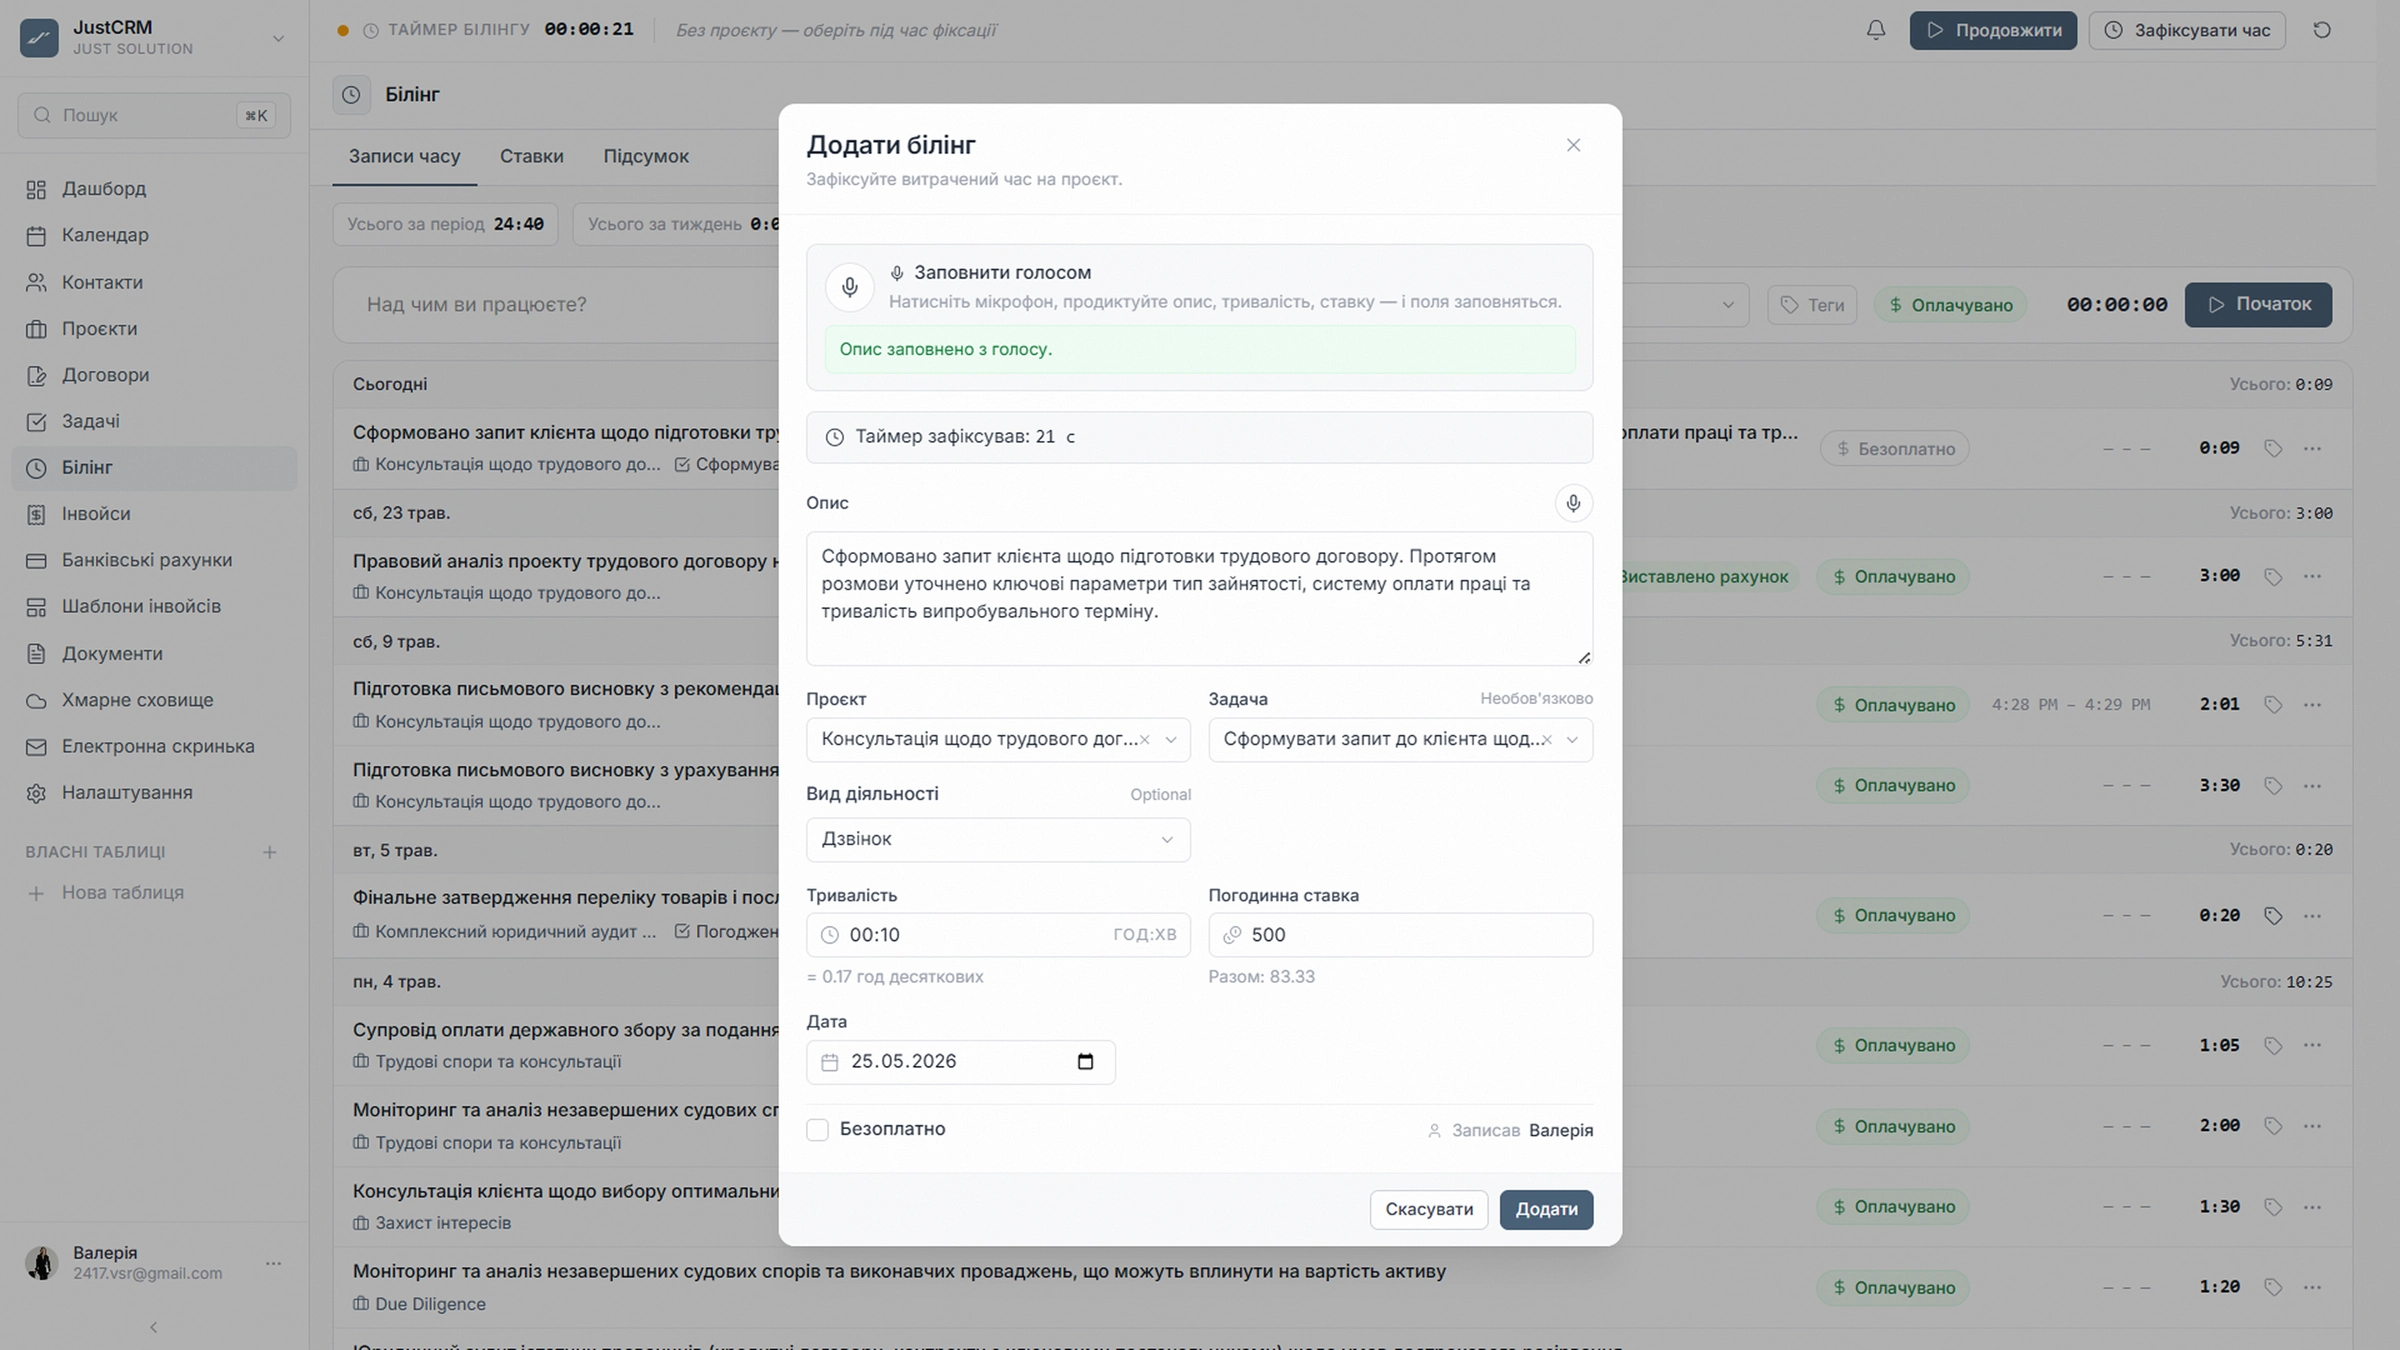Click Нова таблиця in the sidebar
The image size is (2400, 1350).
tap(154, 893)
